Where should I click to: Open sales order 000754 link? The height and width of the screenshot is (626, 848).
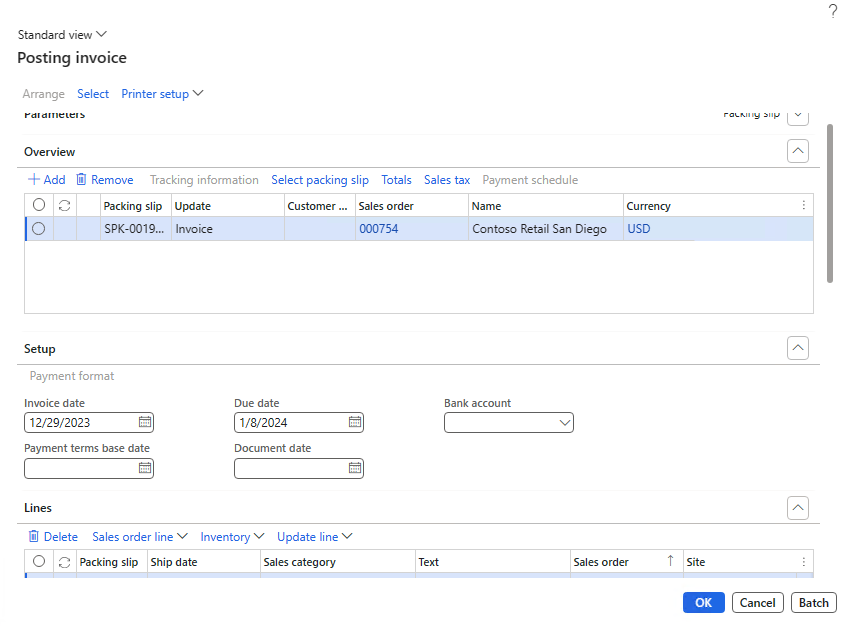tap(379, 229)
